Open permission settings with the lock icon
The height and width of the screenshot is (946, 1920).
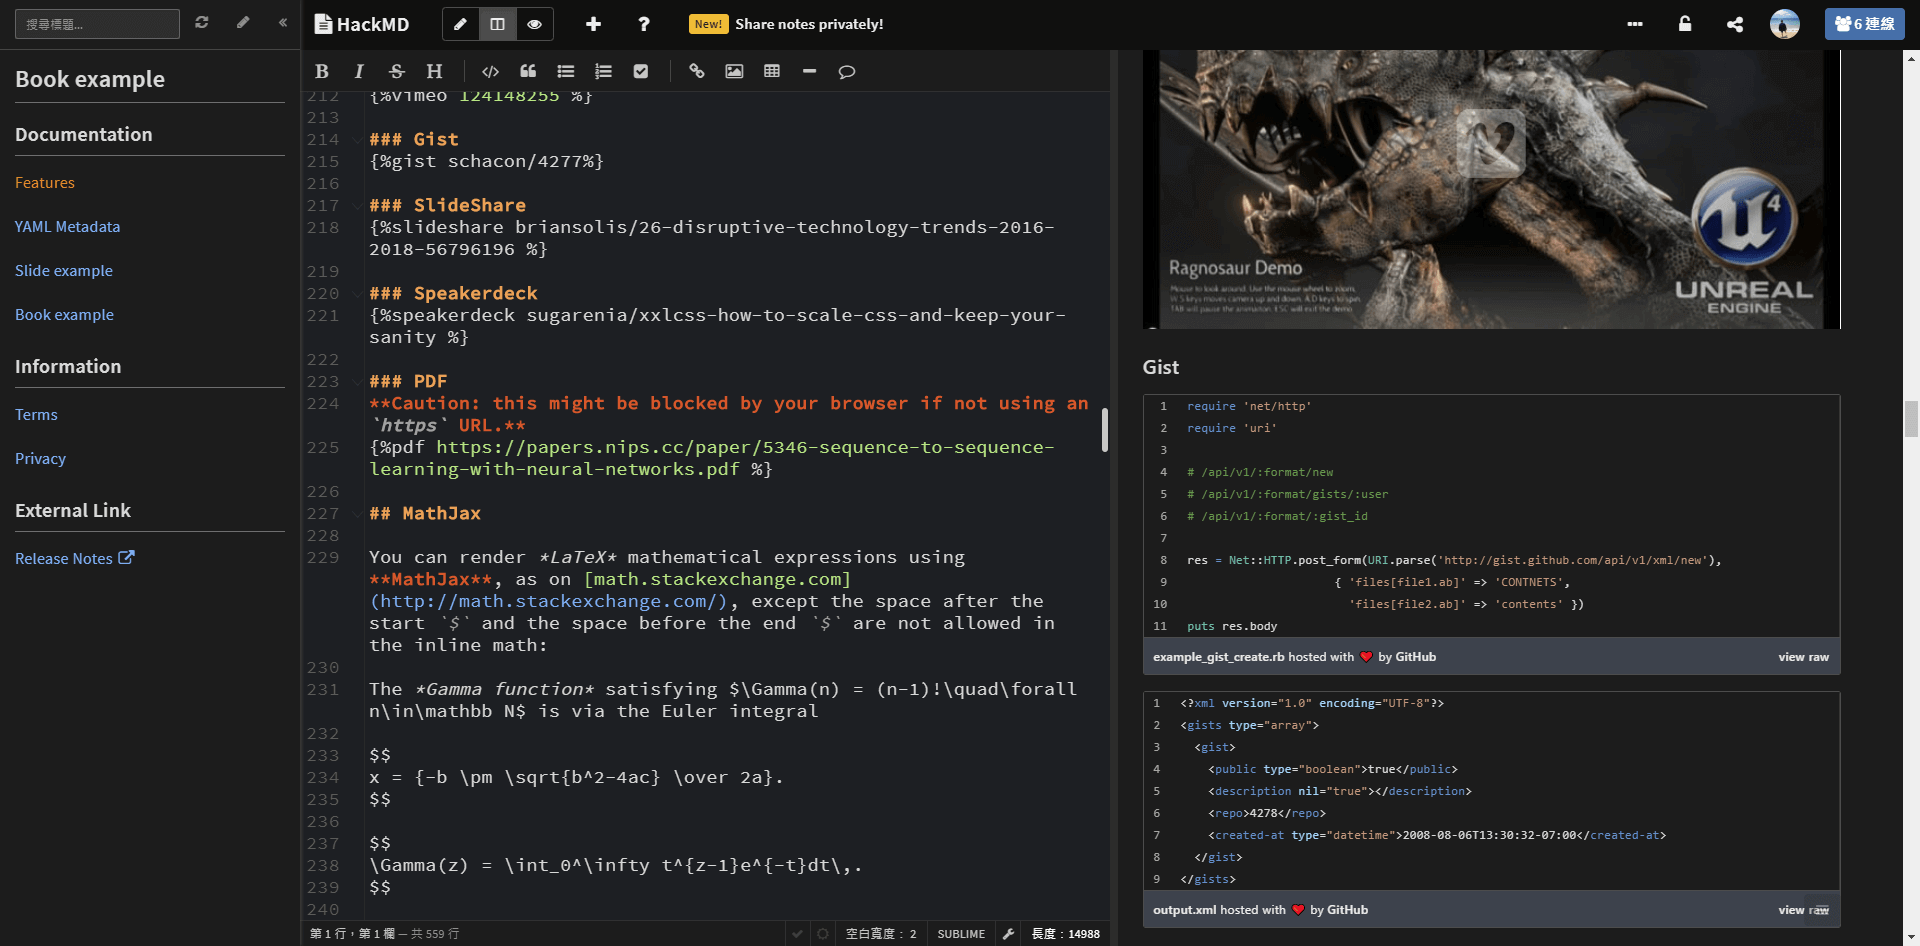click(x=1685, y=24)
